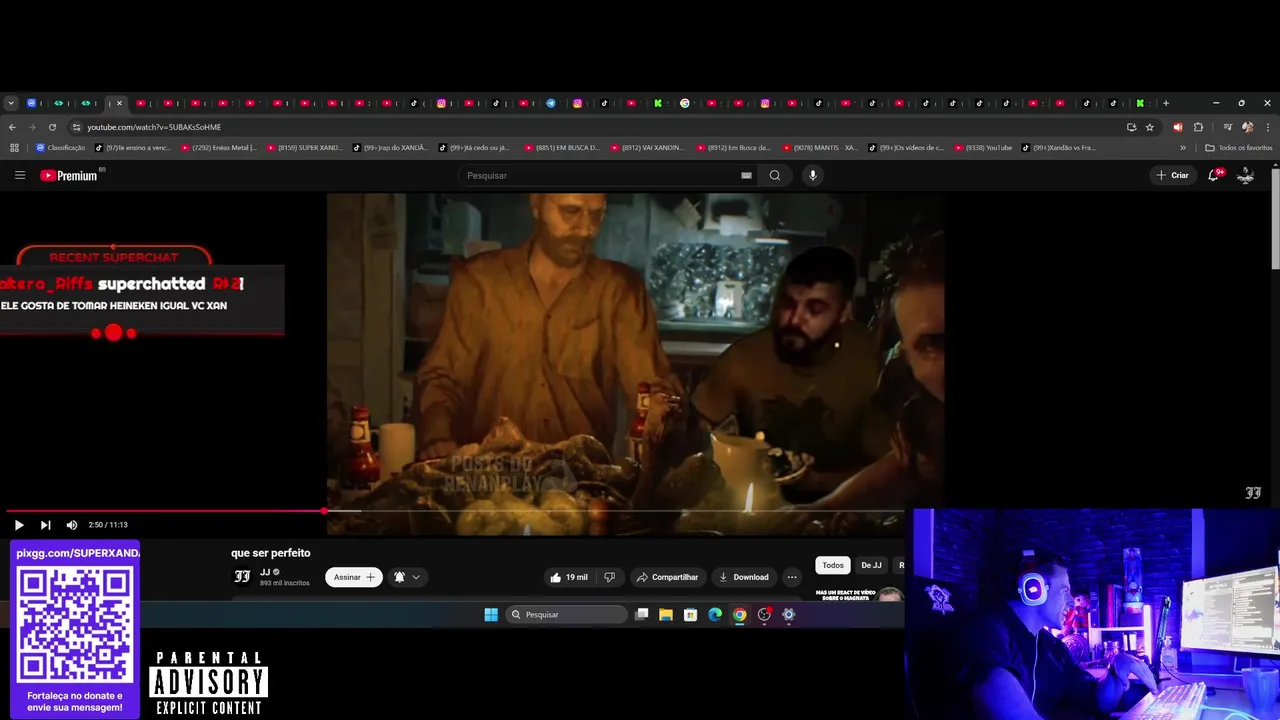
Task: Click the youtube.com address bar
Action: [x=600, y=127]
